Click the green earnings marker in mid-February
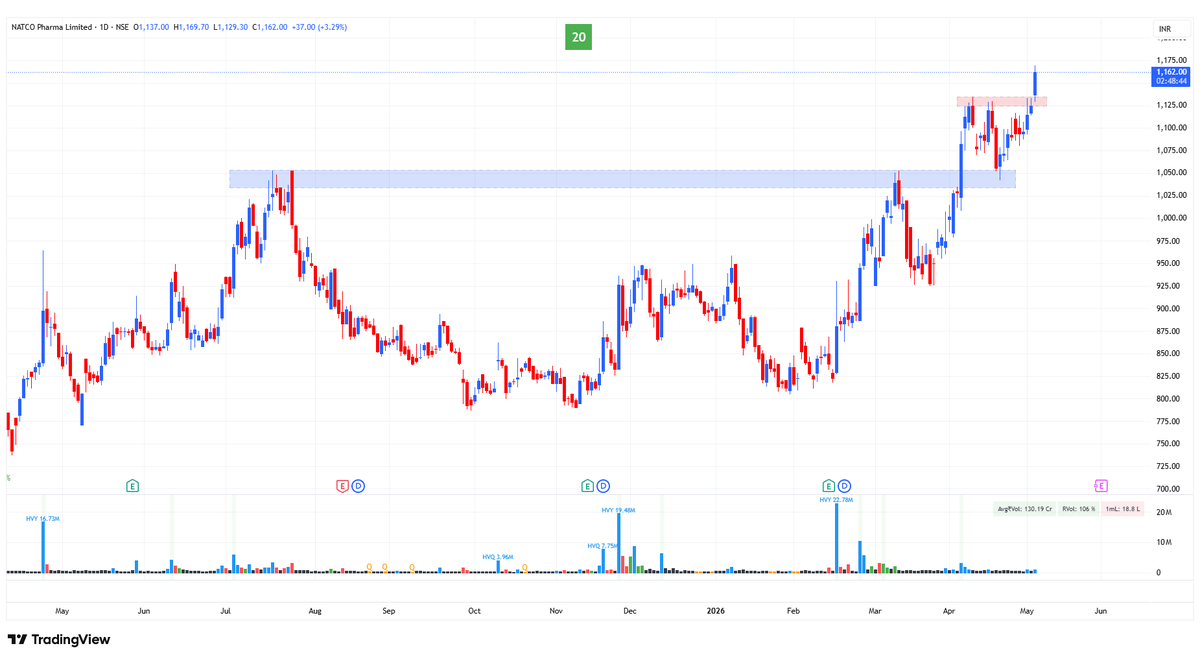 pyautogui.click(x=829, y=486)
